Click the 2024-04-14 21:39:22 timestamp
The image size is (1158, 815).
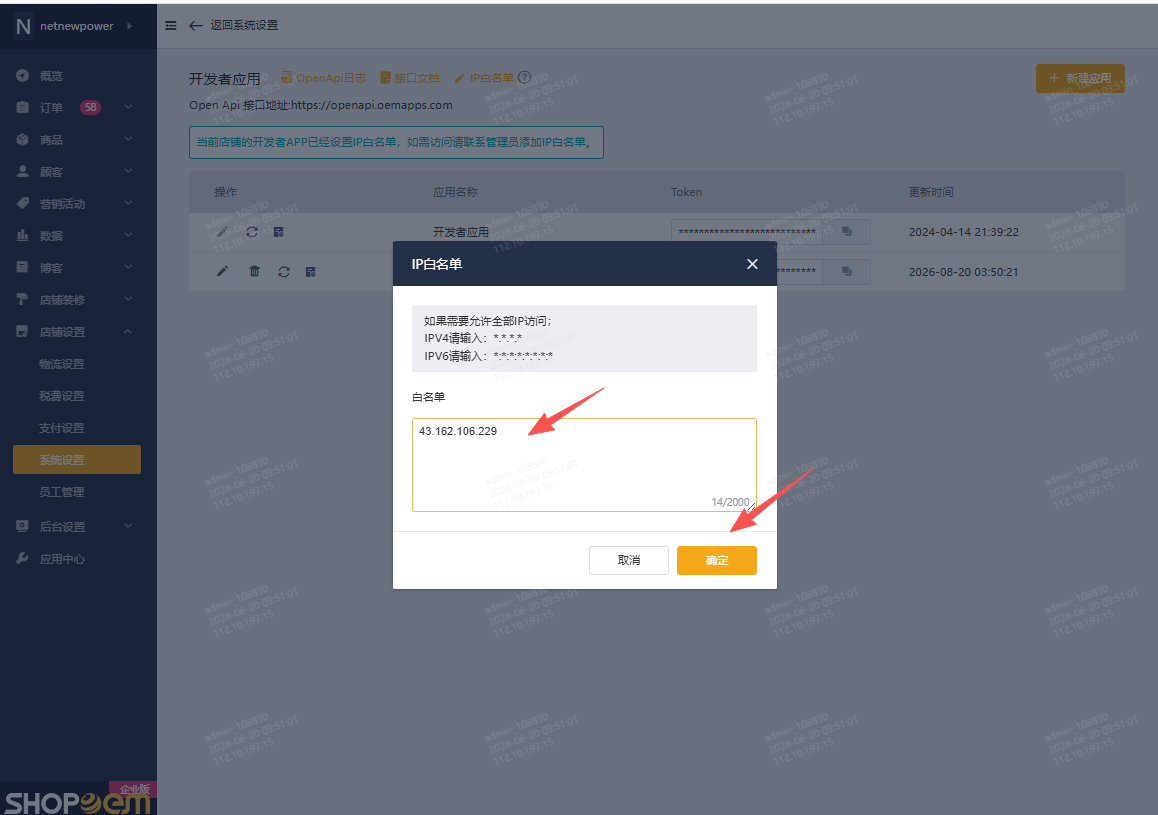point(964,232)
